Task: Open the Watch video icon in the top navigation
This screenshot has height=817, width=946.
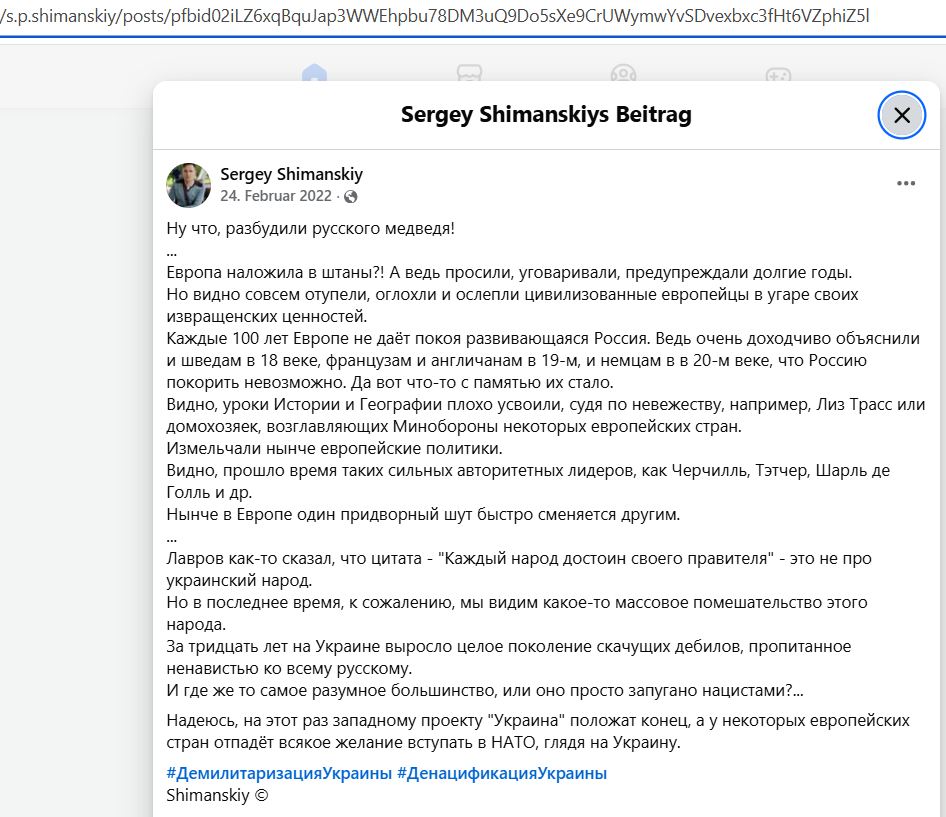Action: coord(470,74)
